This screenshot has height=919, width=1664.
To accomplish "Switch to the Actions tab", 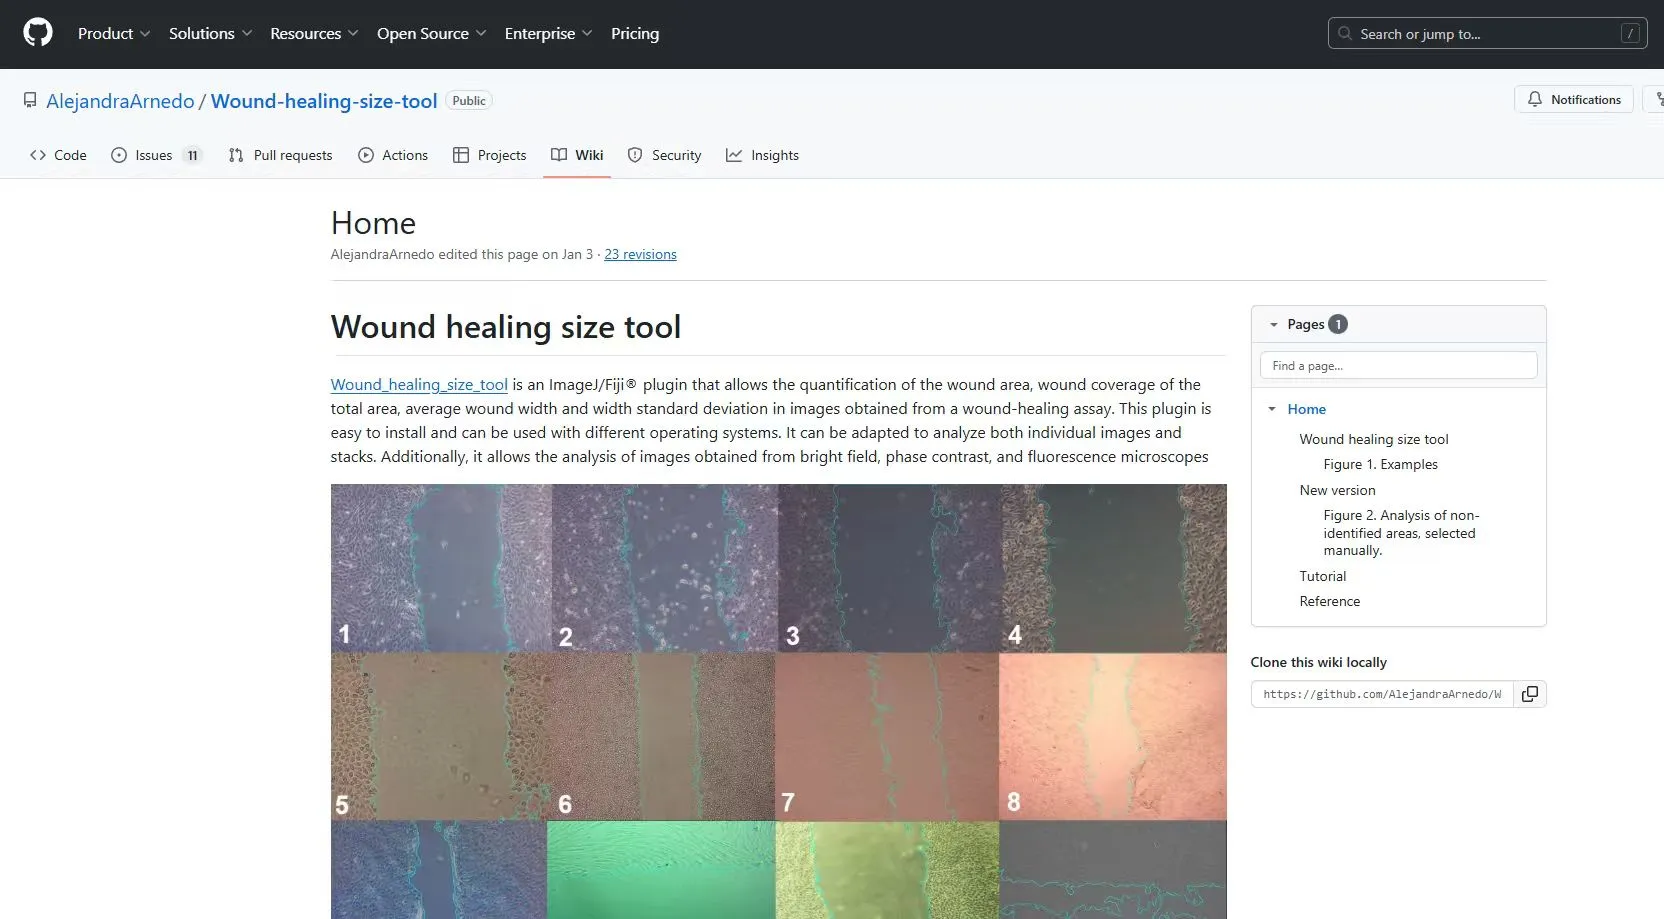I will pyautogui.click(x=393, y=155).
